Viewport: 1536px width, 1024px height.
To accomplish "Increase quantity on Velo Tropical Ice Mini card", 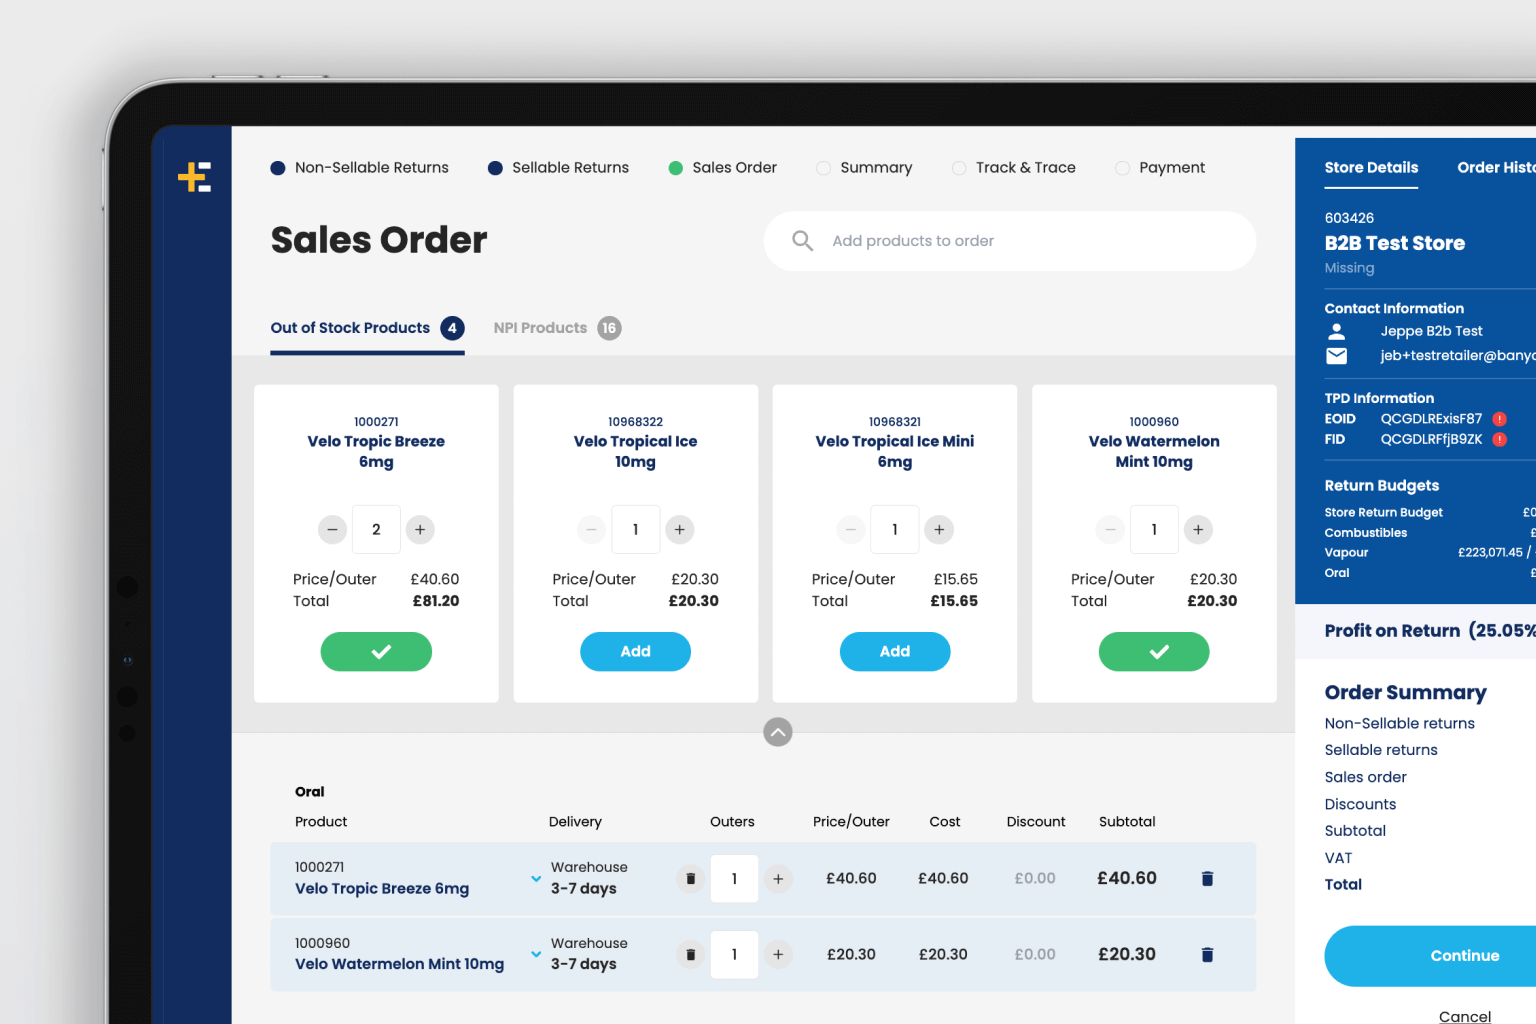I will click(938, 529).
